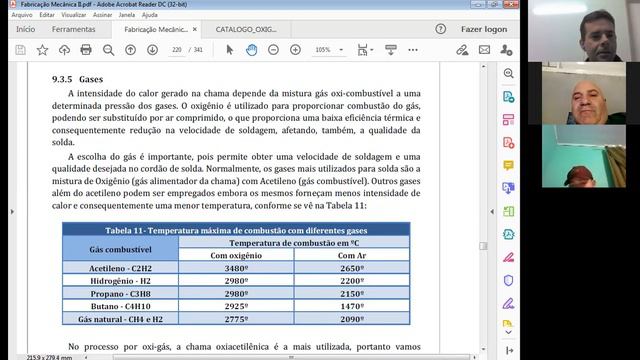
Task: Open the Comment tool yellow icon
Action: tap(508, 165)
